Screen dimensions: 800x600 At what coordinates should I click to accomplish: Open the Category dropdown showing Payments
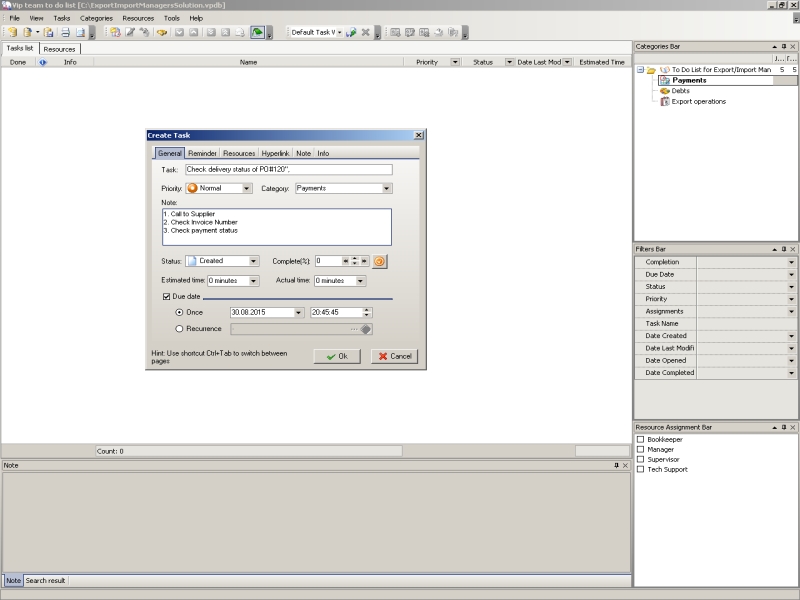[x=386, y=188]
